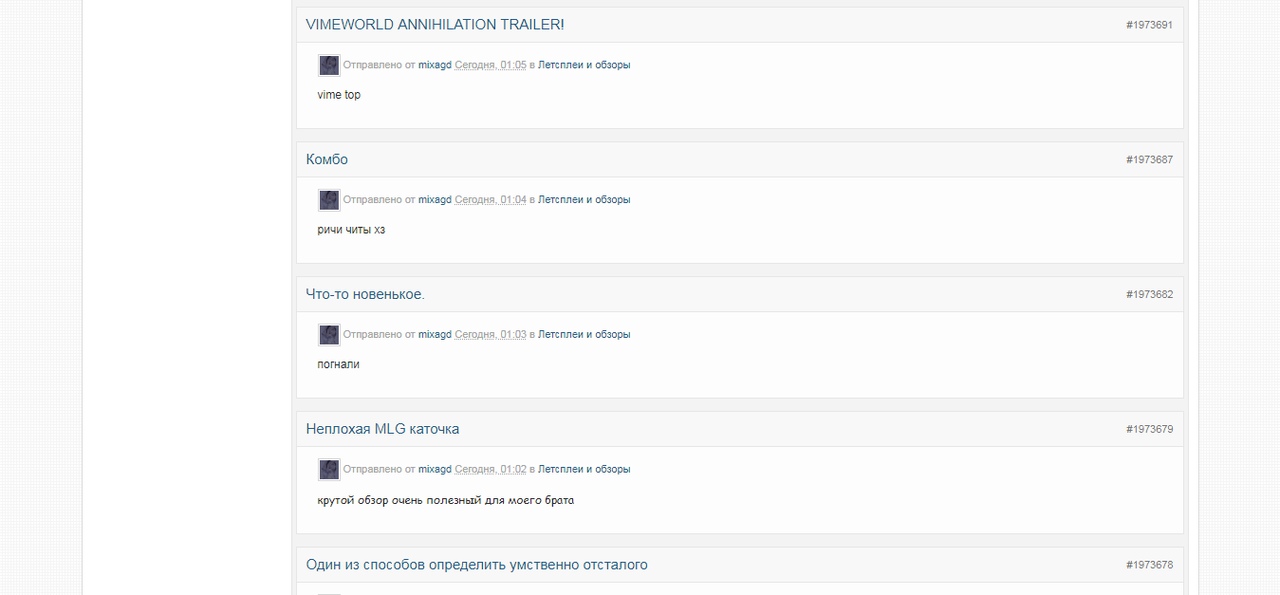Image resolution: width=1280 pixels, height=595 pixels.
Task: Open post number #1973687
Action: click(1149, 160)
